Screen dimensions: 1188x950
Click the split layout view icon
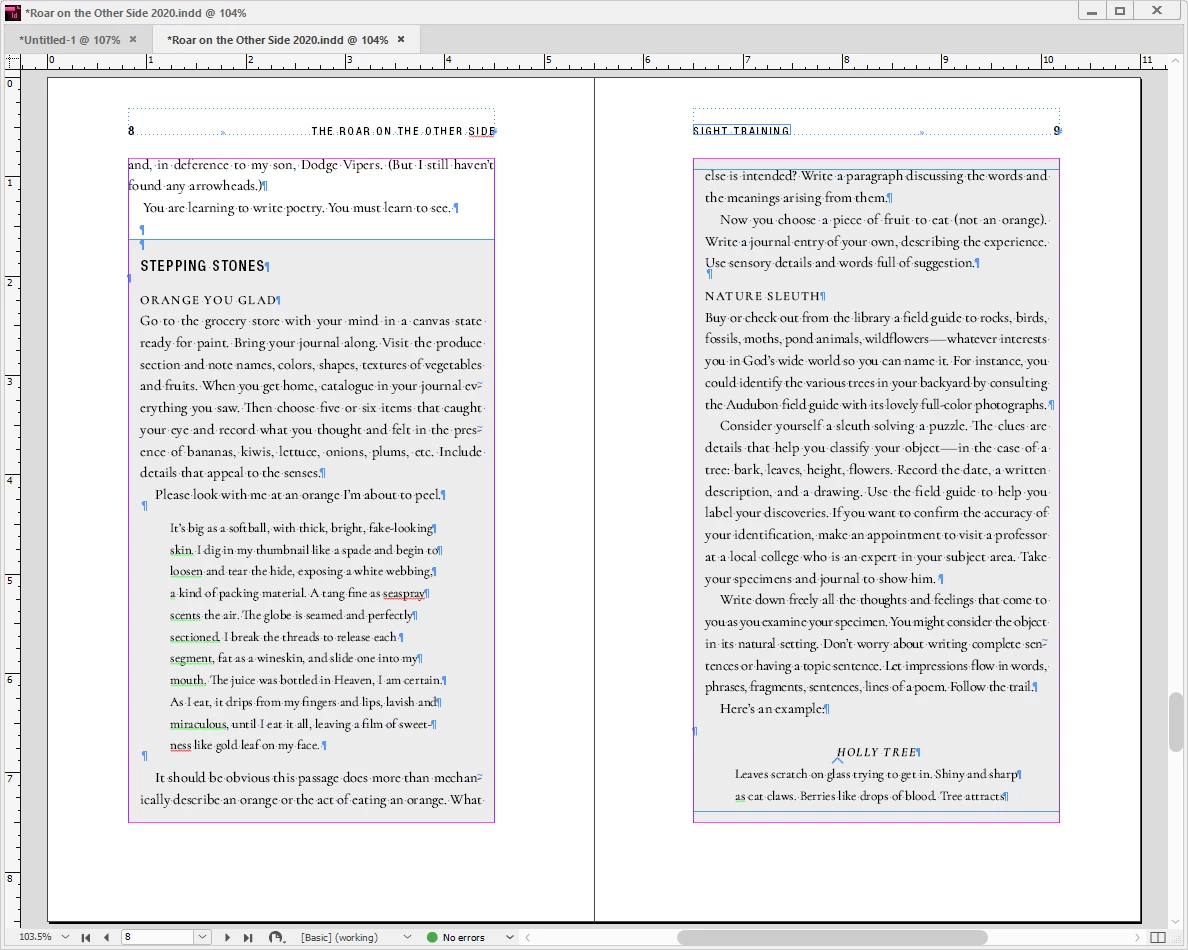pyautogui.click(x=1158, y=937)
